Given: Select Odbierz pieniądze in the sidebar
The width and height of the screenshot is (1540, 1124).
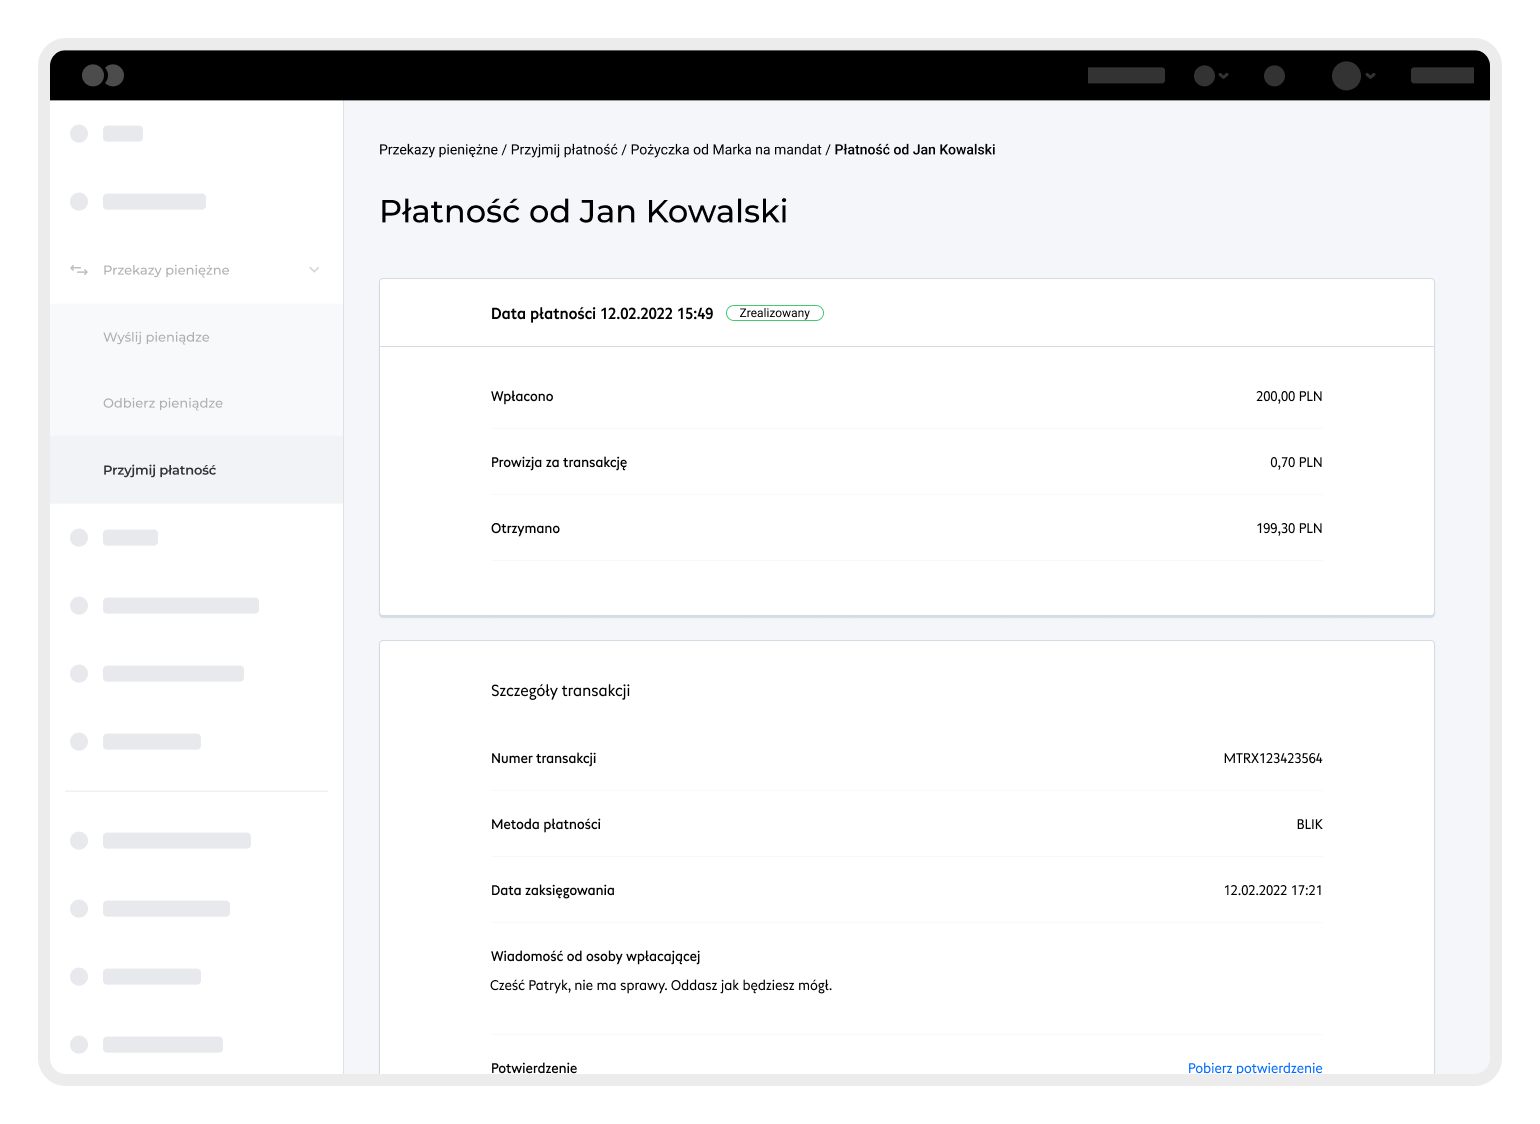Looking at the screenshot, I should (x=163, y=403).
